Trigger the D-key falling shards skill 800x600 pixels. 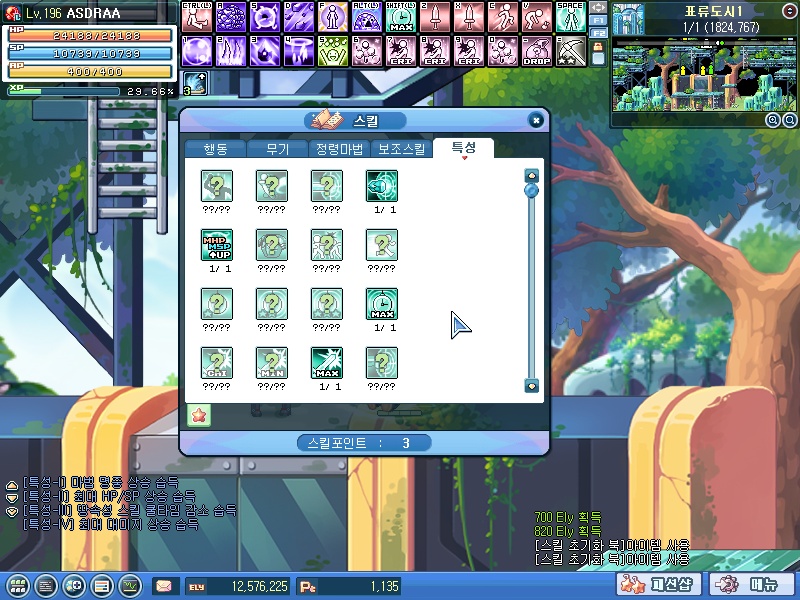[x=299, y=17]
